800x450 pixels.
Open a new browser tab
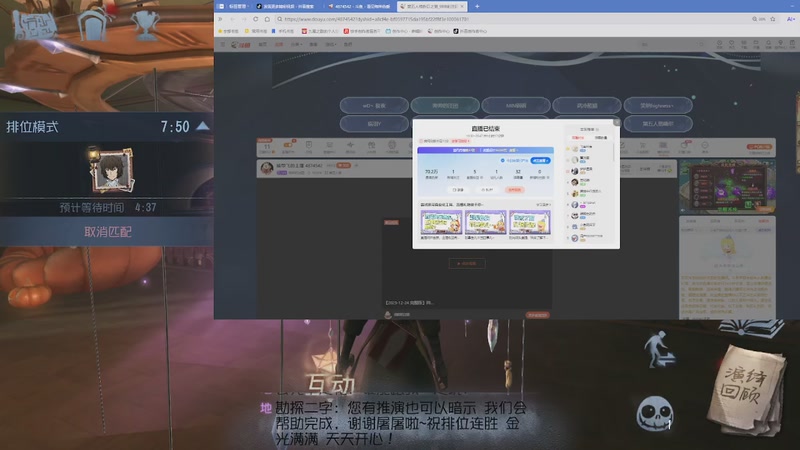(477, 6)
